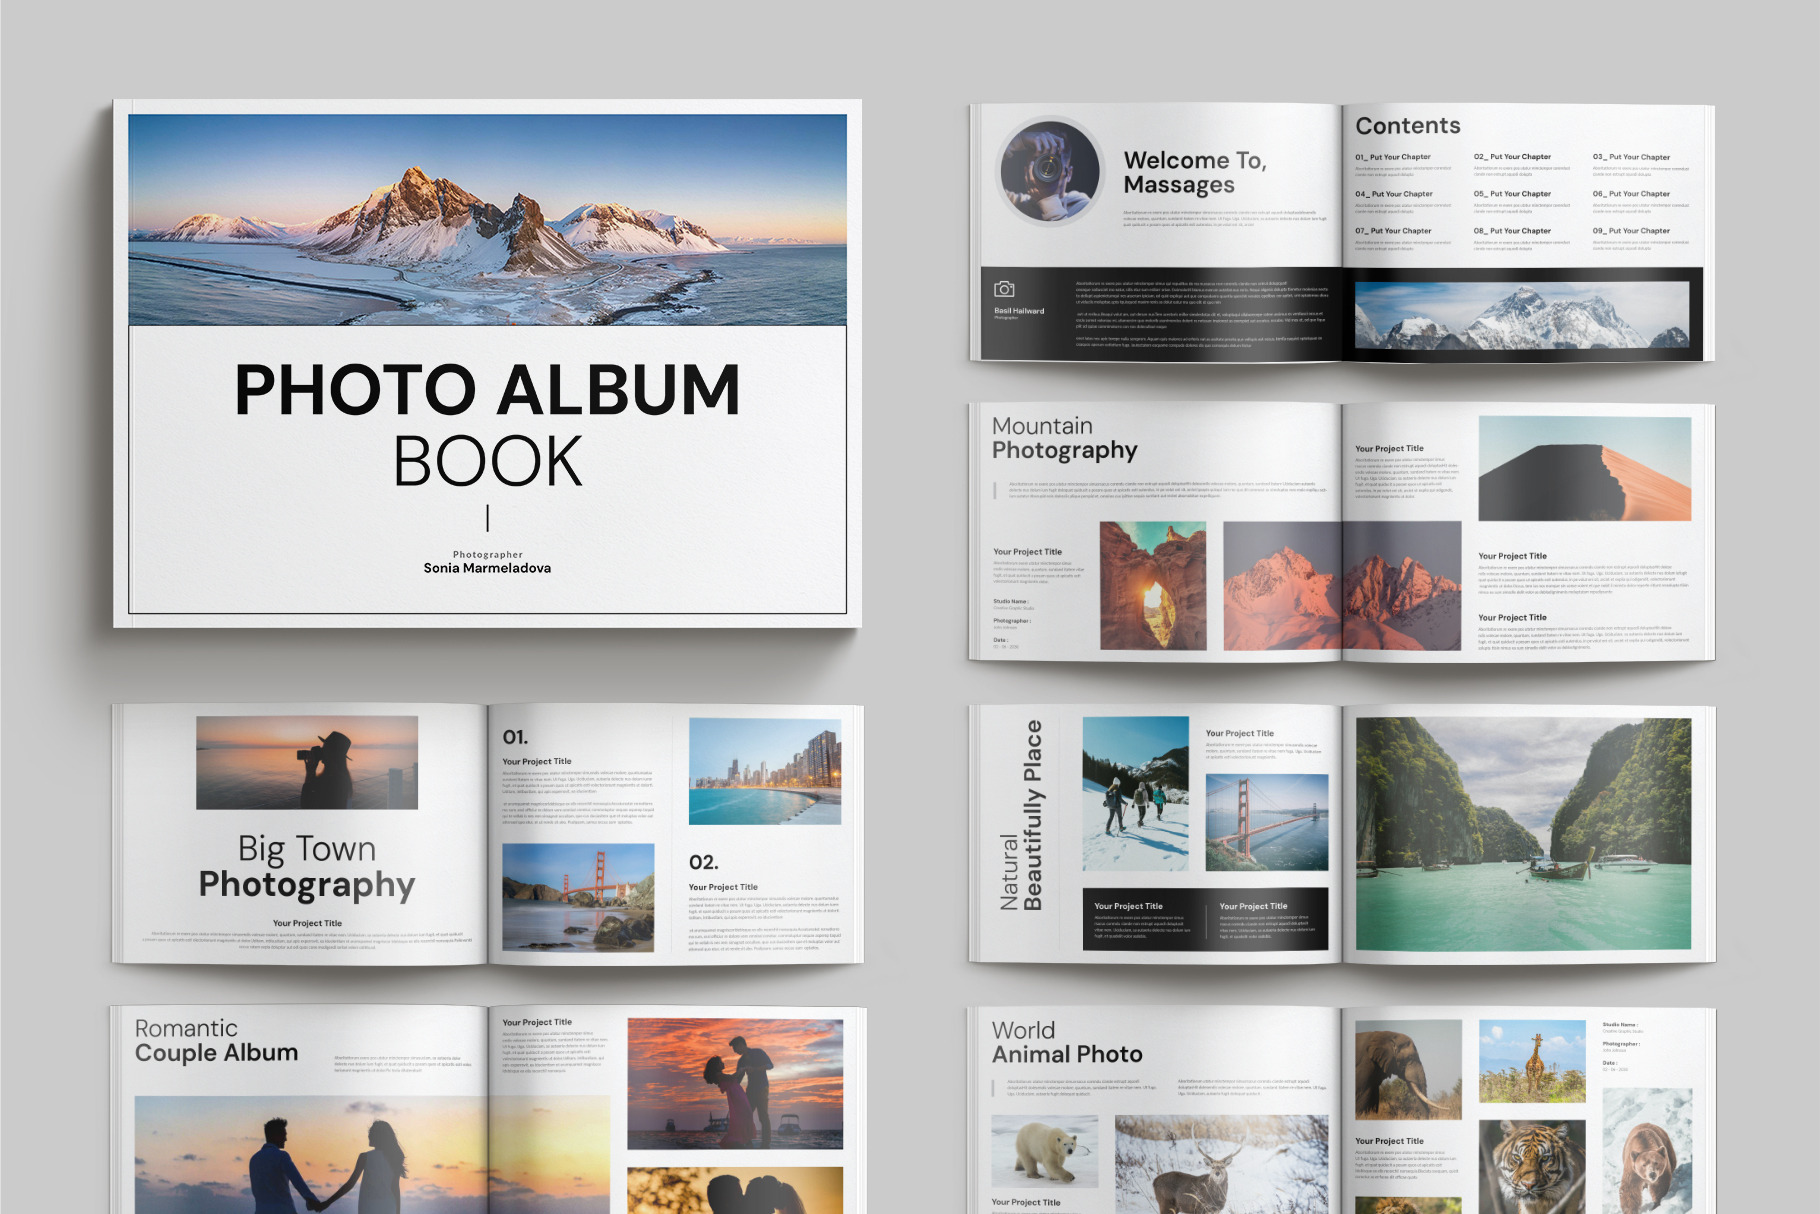Viewport: 1820px width, 1214px height.
Task: Click the PHOTO ALBUM cover title
Action: (x=487, y=390)
